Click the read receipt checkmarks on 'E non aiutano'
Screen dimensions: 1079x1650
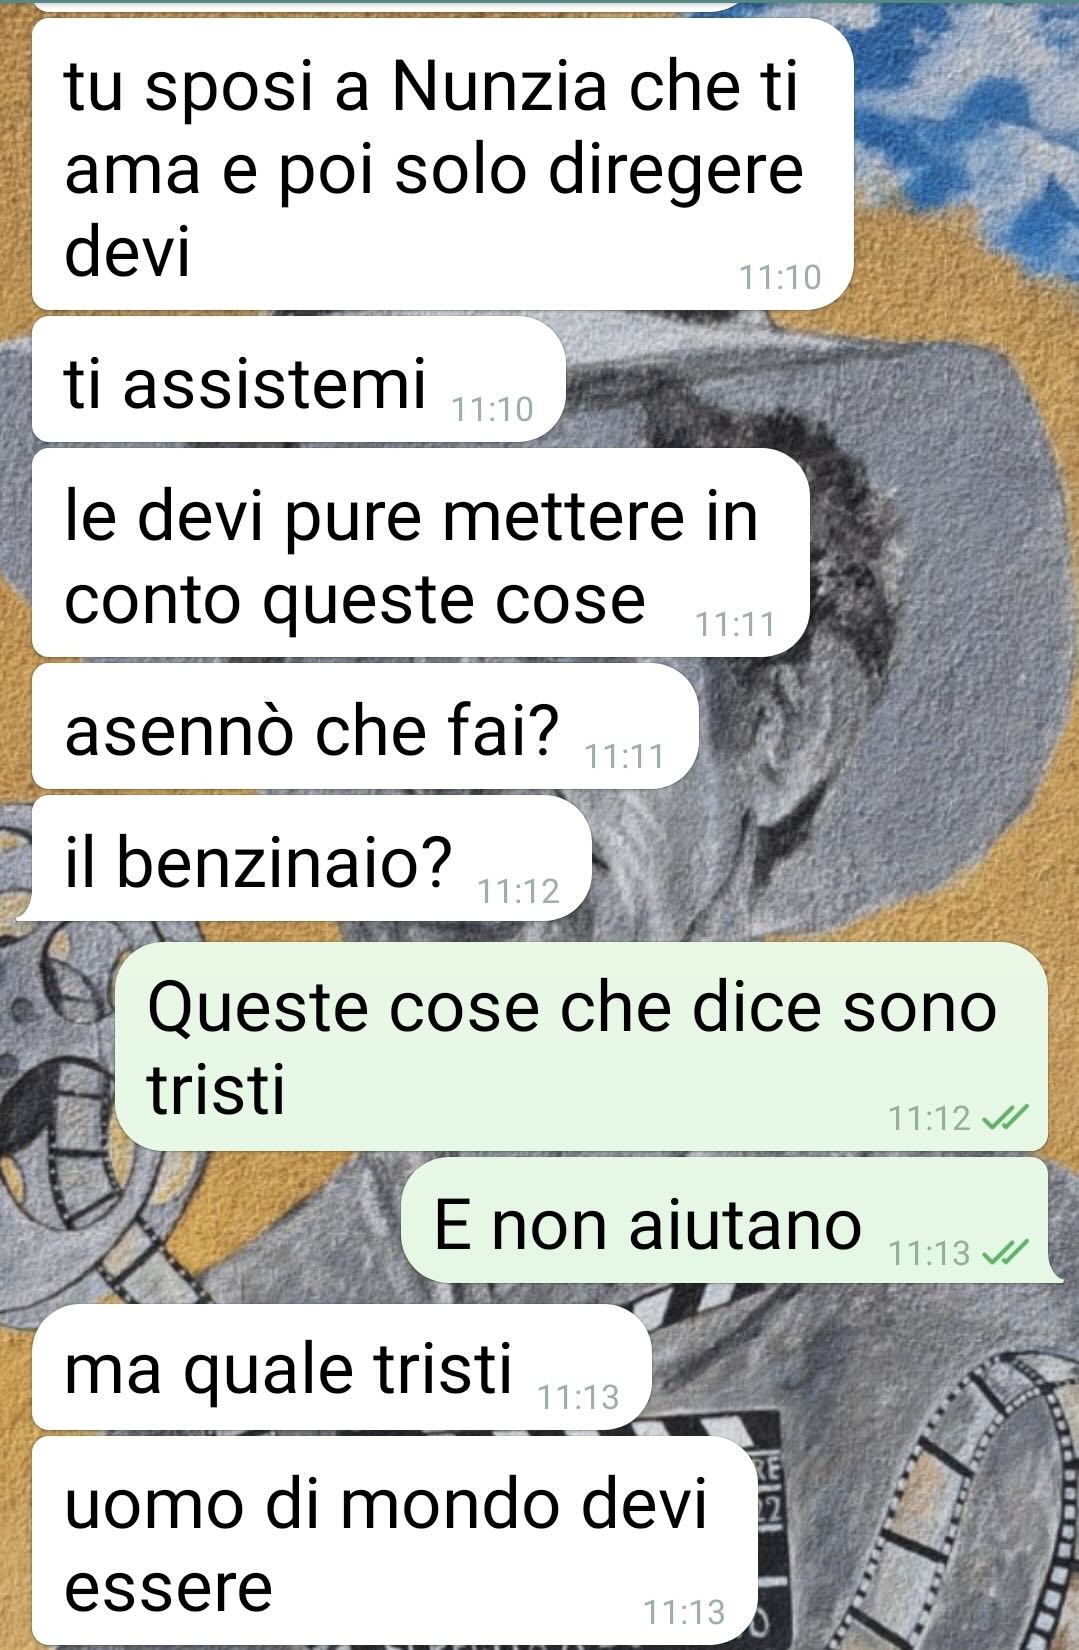[1005, 1252]
